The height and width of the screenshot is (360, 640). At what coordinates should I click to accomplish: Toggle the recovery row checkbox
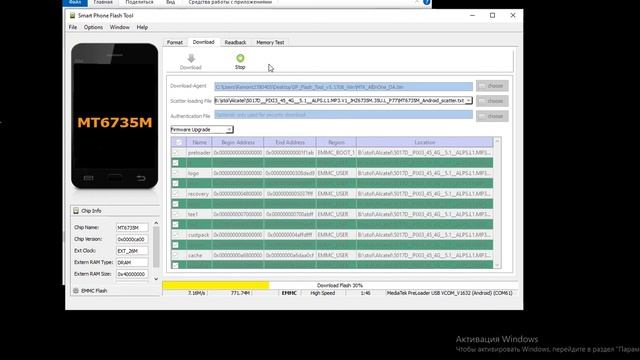coord(176,193)
